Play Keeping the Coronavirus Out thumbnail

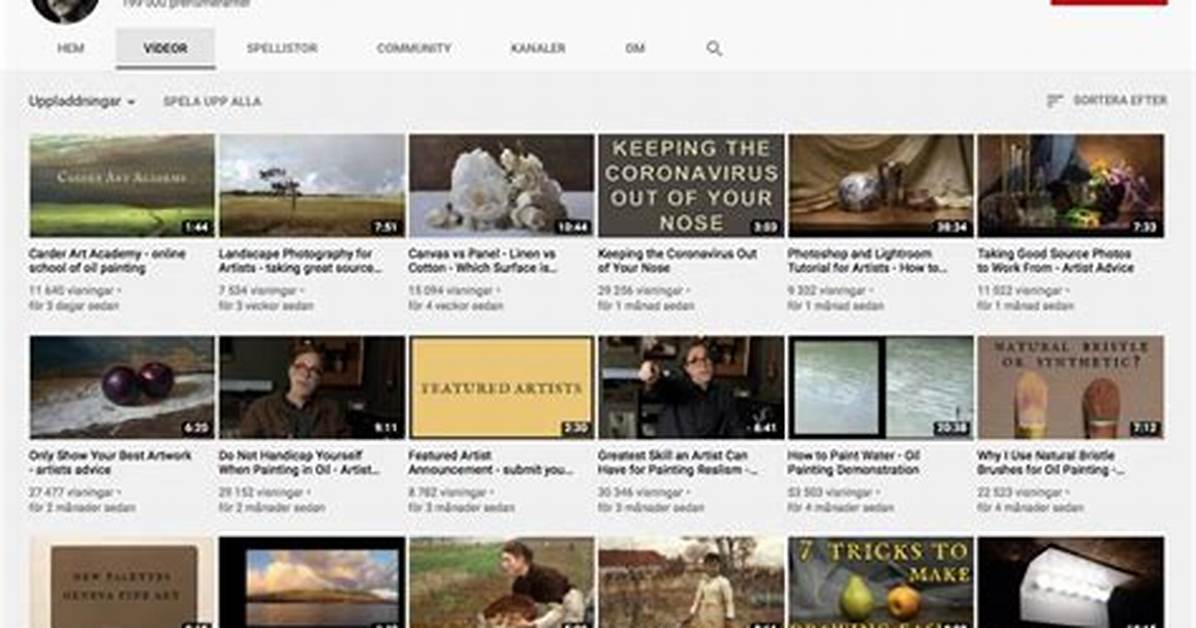(691, 185)
